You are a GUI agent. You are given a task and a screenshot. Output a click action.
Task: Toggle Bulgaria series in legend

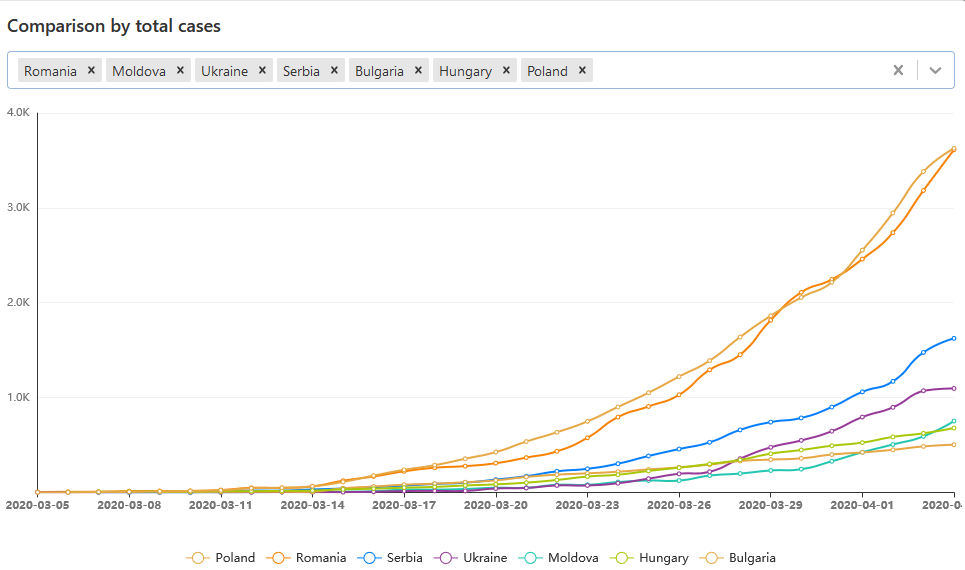coord(740,558)
